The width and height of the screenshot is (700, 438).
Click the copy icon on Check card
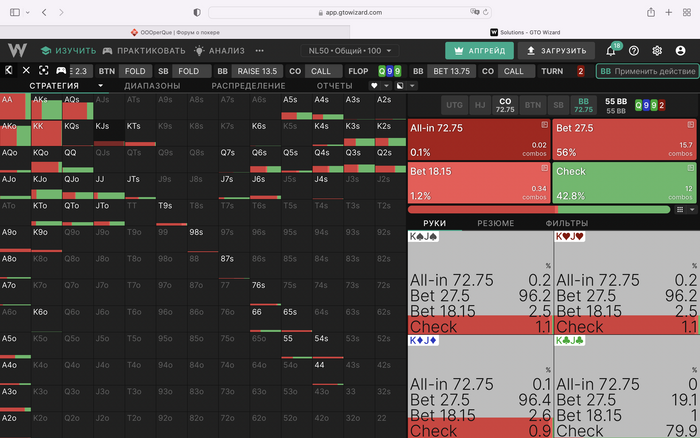690,168
